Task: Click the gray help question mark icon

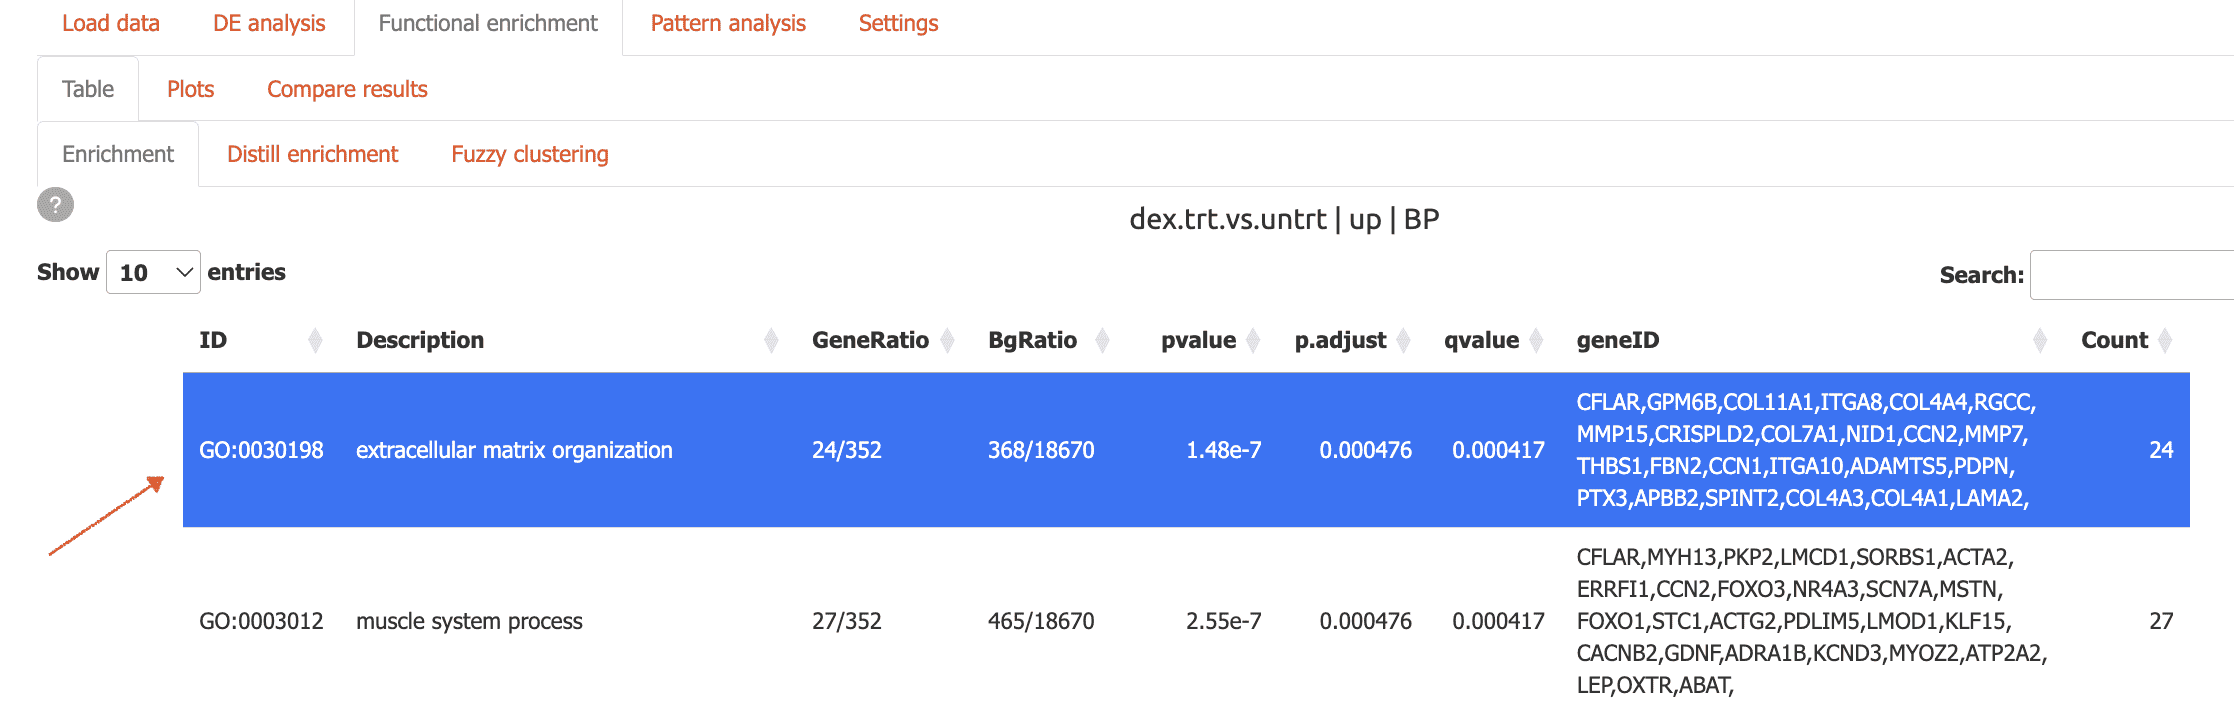Action: (55, 205)
